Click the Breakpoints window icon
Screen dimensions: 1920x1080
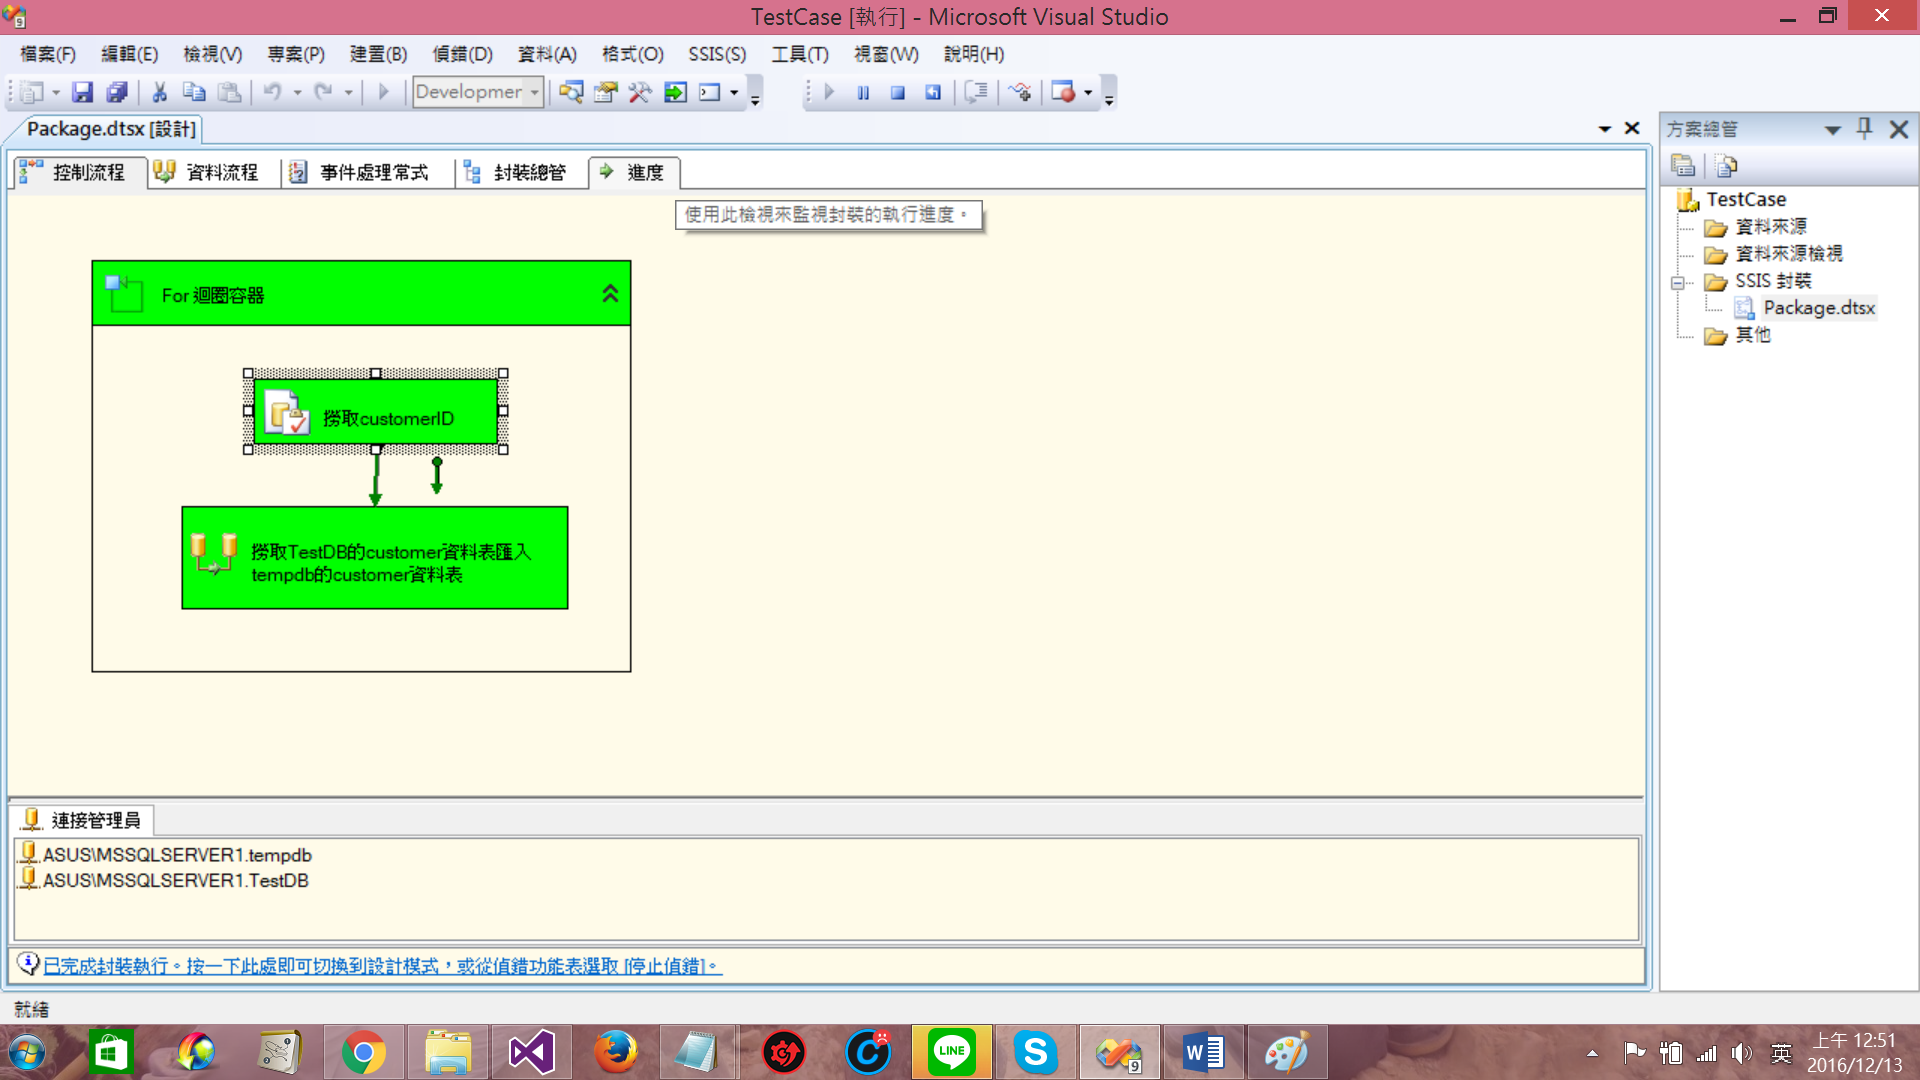tap(1064, 92)
